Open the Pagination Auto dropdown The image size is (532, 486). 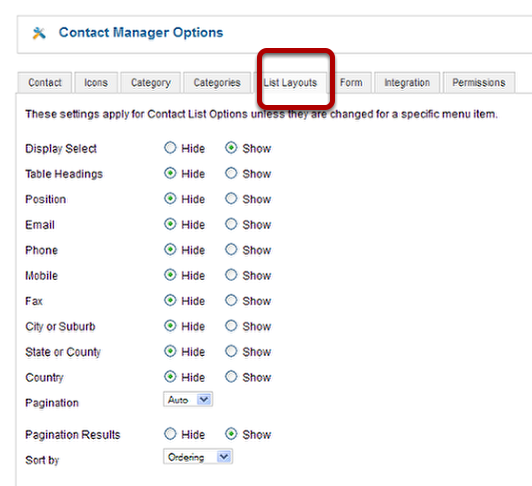tap(188, 399)
